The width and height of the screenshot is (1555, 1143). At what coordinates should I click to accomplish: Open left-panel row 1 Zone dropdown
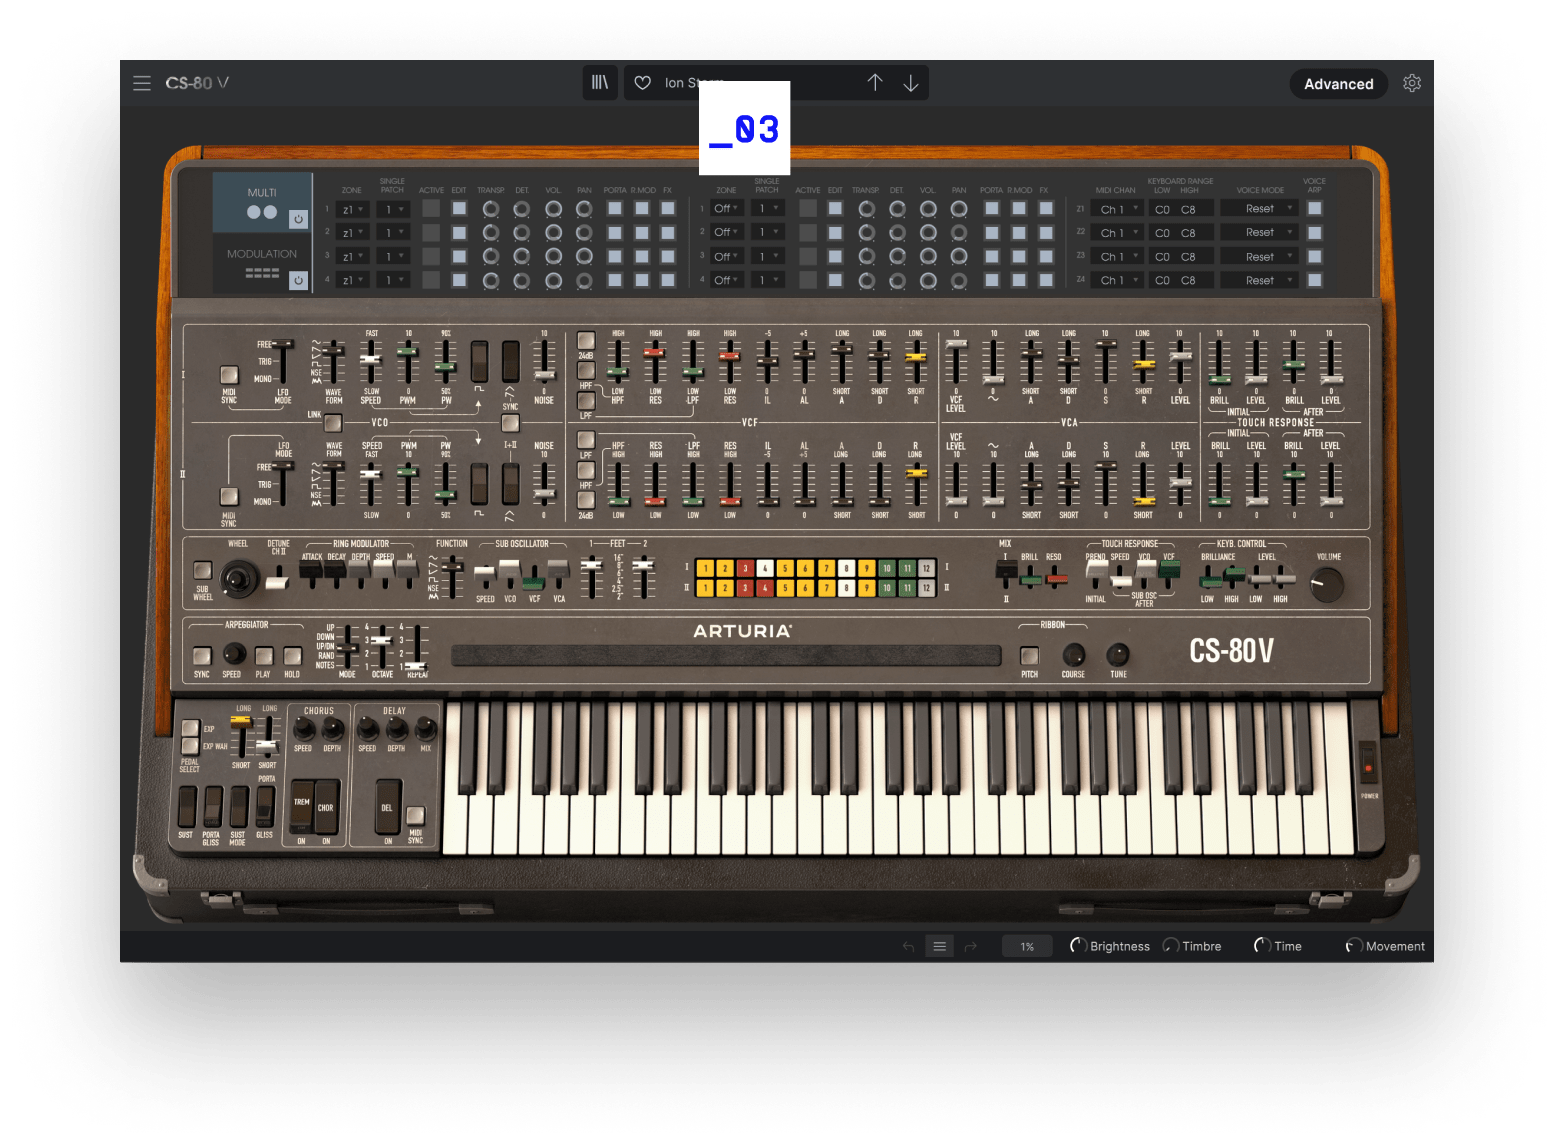(x=353, y=210)
